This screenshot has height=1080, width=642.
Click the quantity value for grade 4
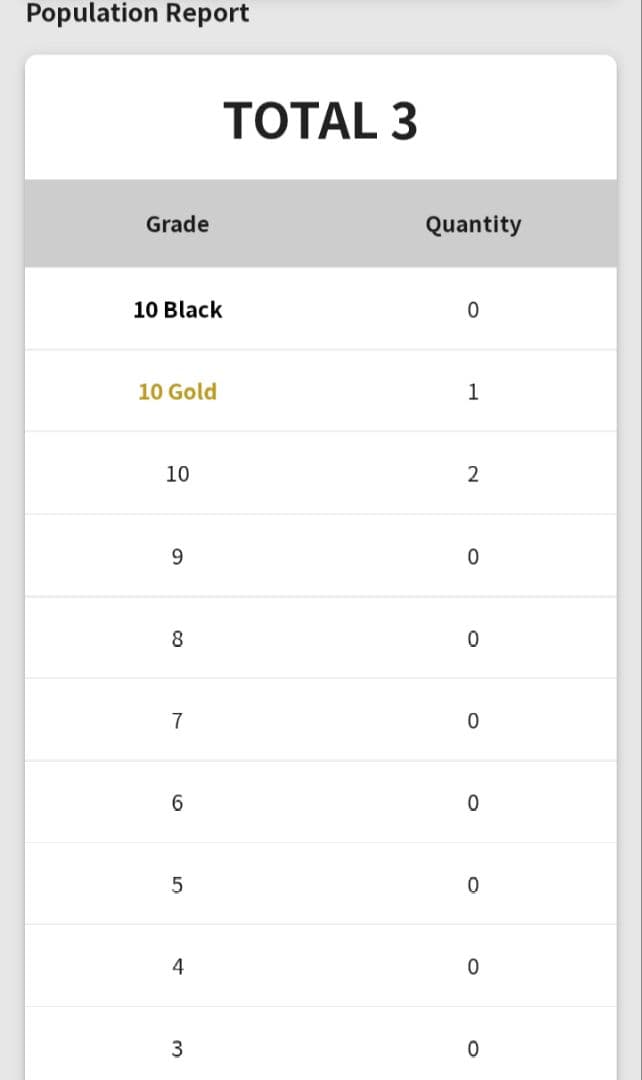tap(473, 967)
